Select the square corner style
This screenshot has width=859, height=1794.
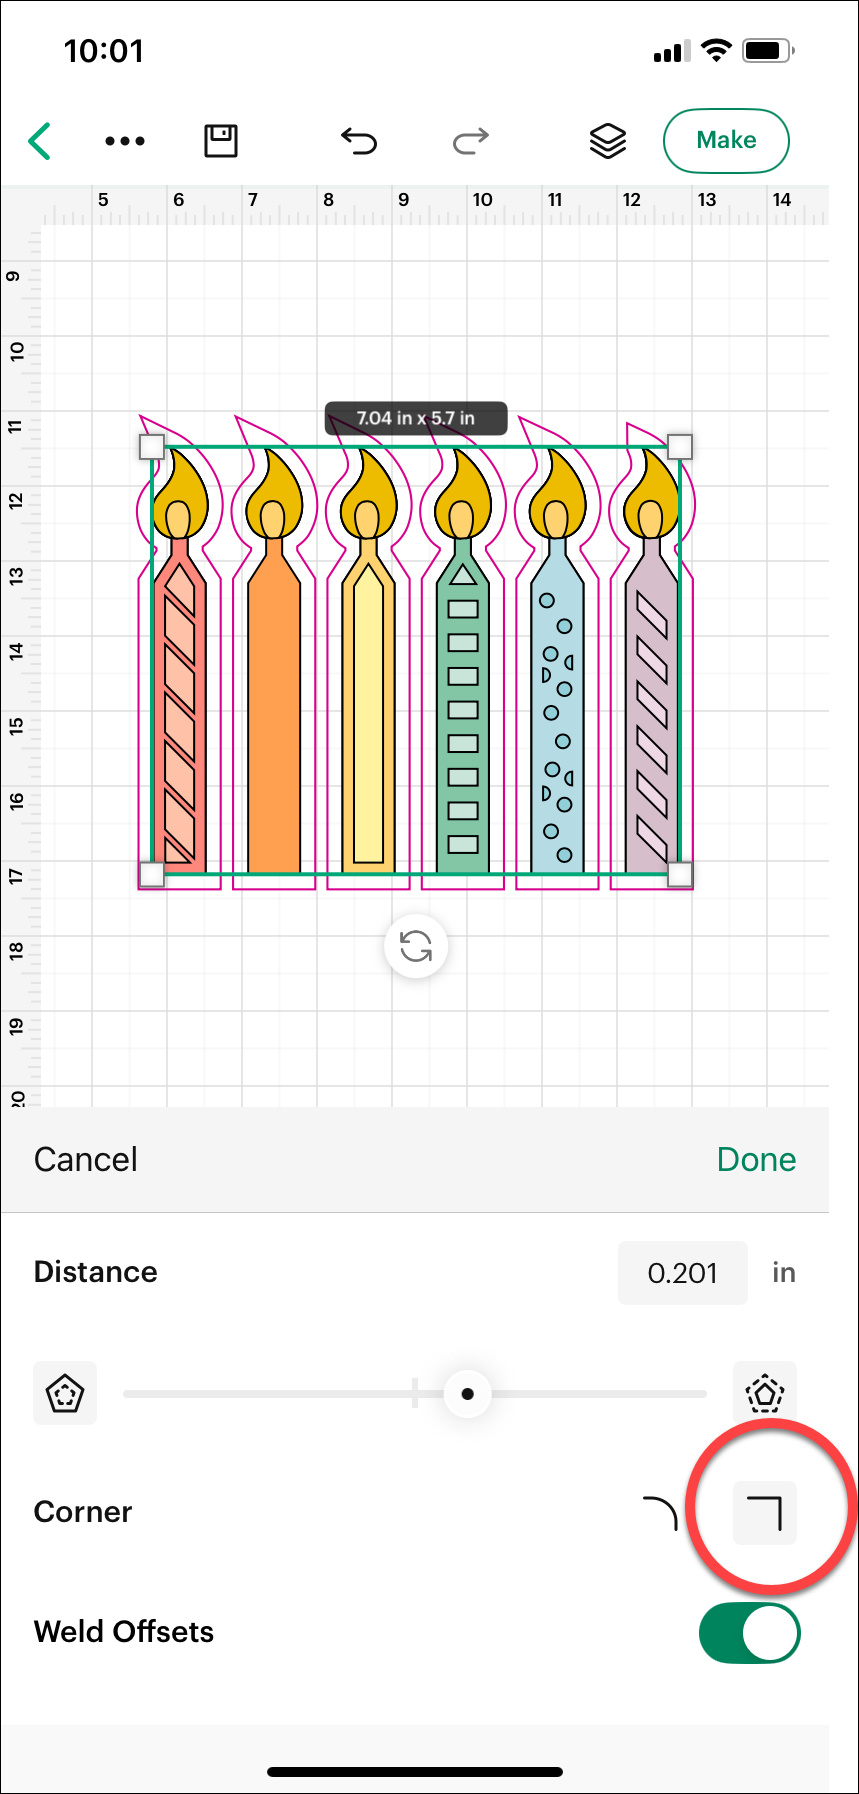765,1513
